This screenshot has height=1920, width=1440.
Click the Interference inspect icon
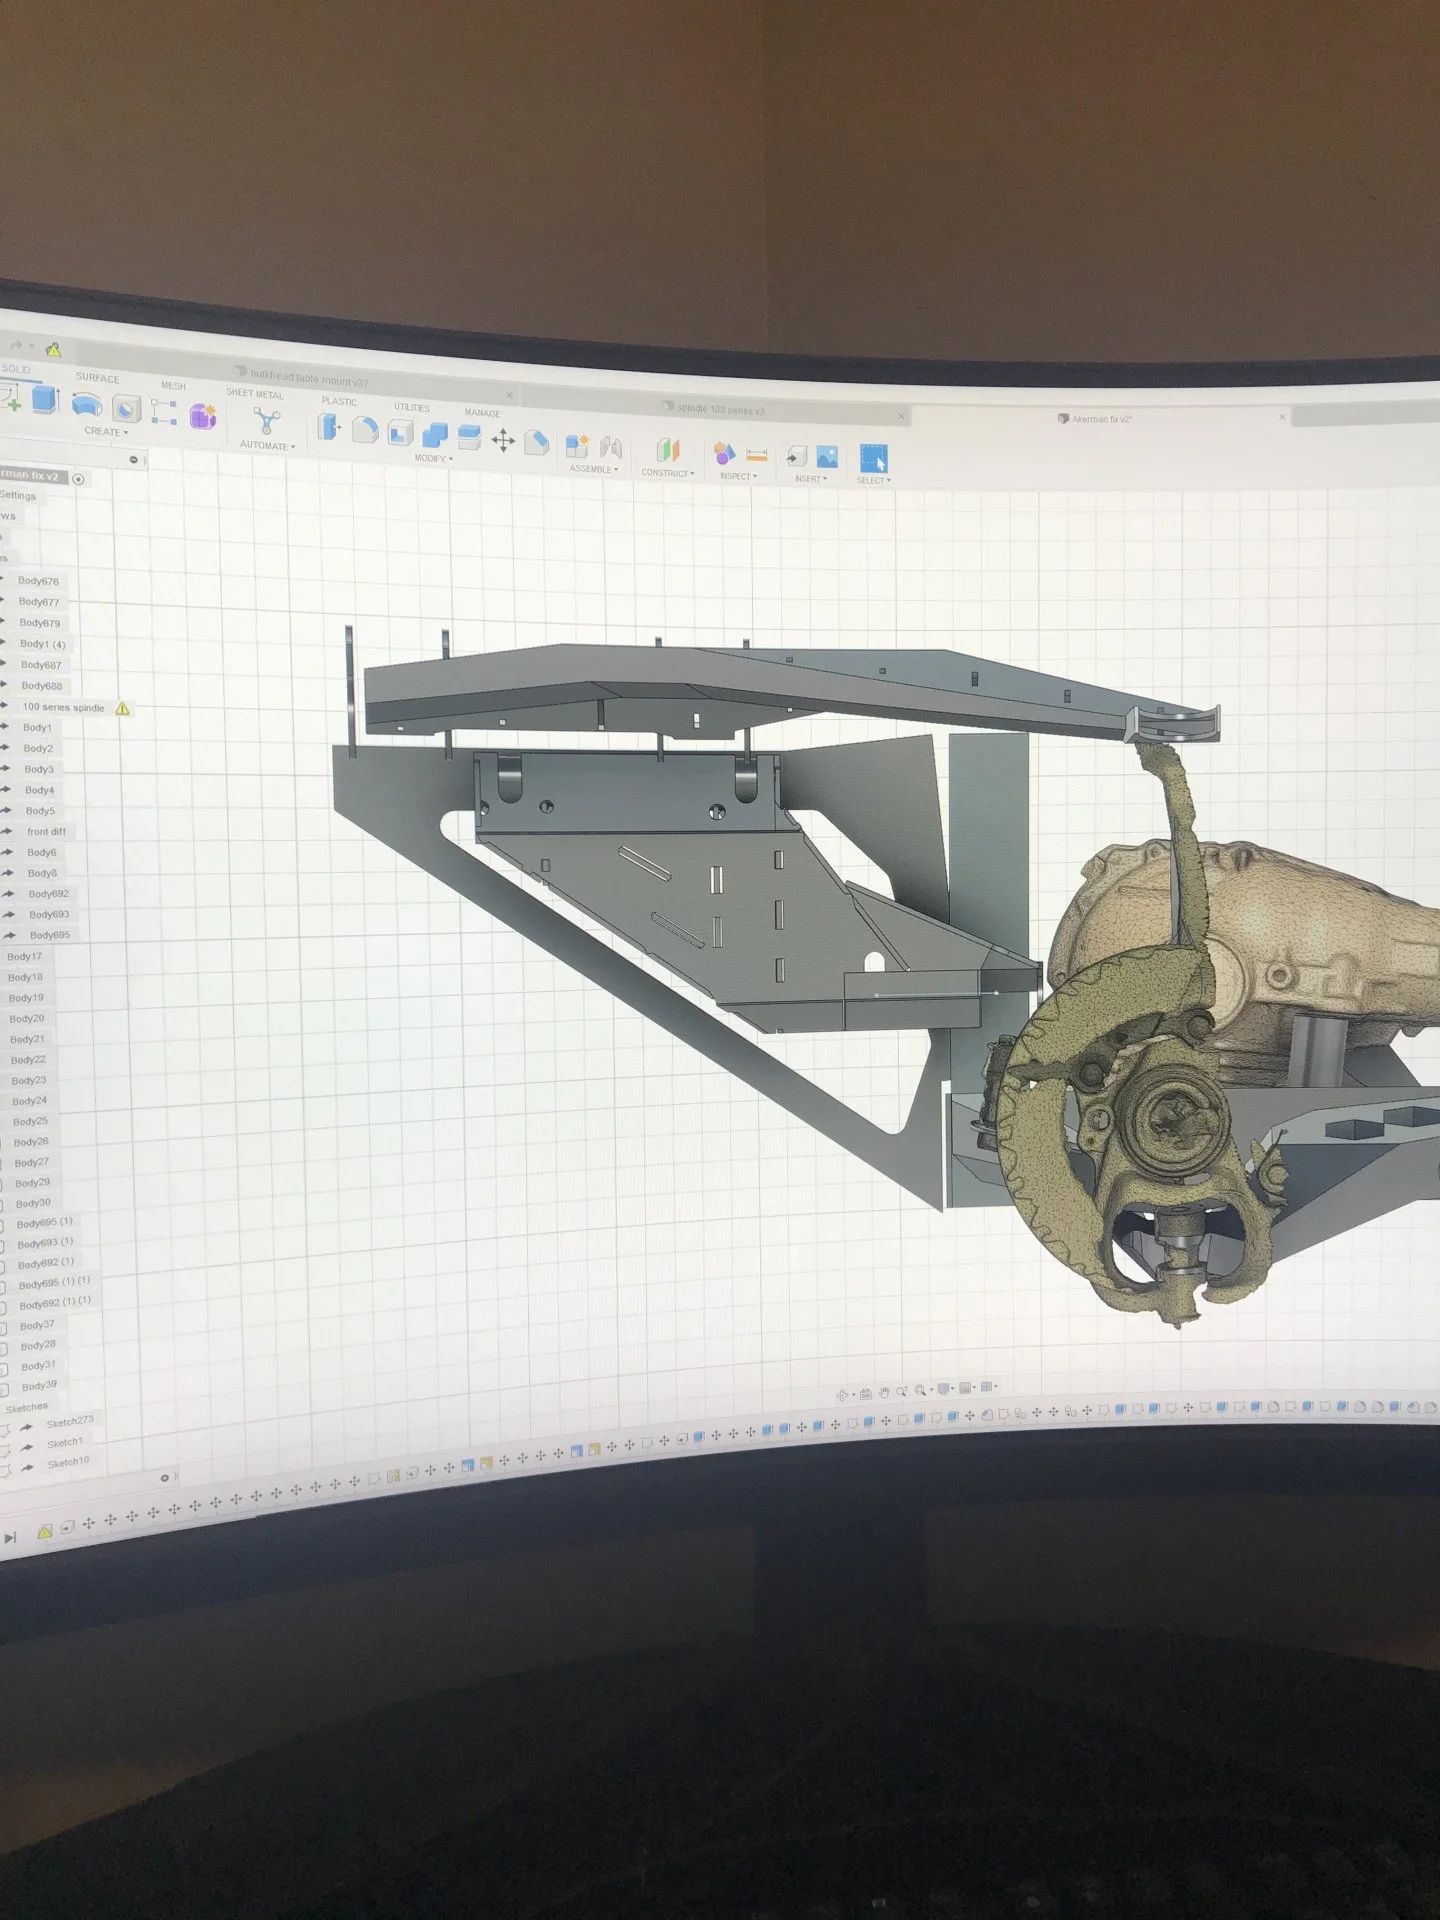pos(724,453)
